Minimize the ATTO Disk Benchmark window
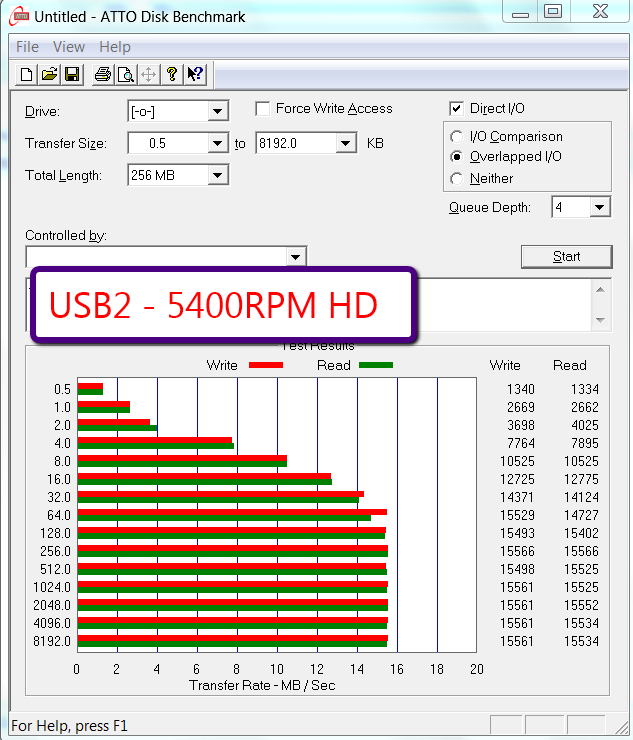The width and height of the screenshot is (633, 740). (x=520, y=13)
